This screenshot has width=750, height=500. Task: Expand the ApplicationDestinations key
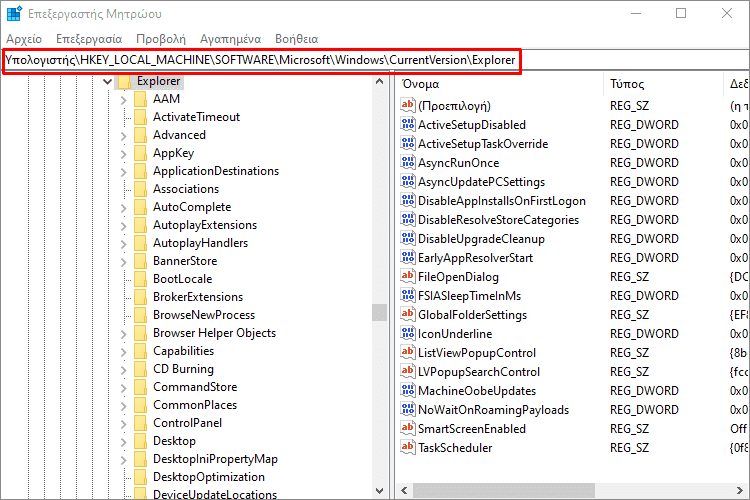click(x=124, y=172)
